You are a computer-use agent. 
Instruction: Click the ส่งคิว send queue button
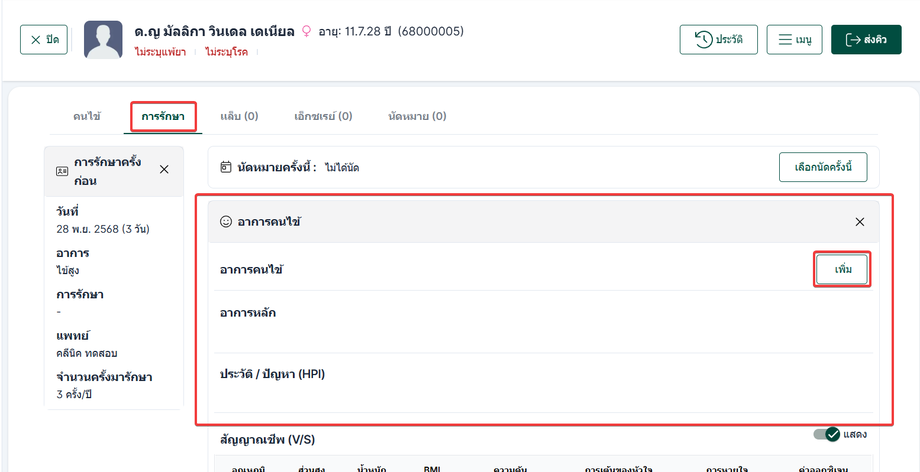(x=866, y=39)
